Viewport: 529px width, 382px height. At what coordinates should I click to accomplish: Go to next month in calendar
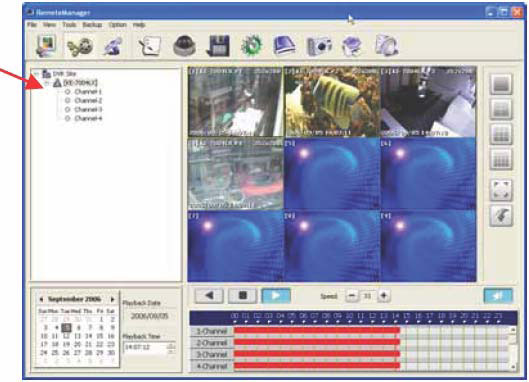(112, 299)
